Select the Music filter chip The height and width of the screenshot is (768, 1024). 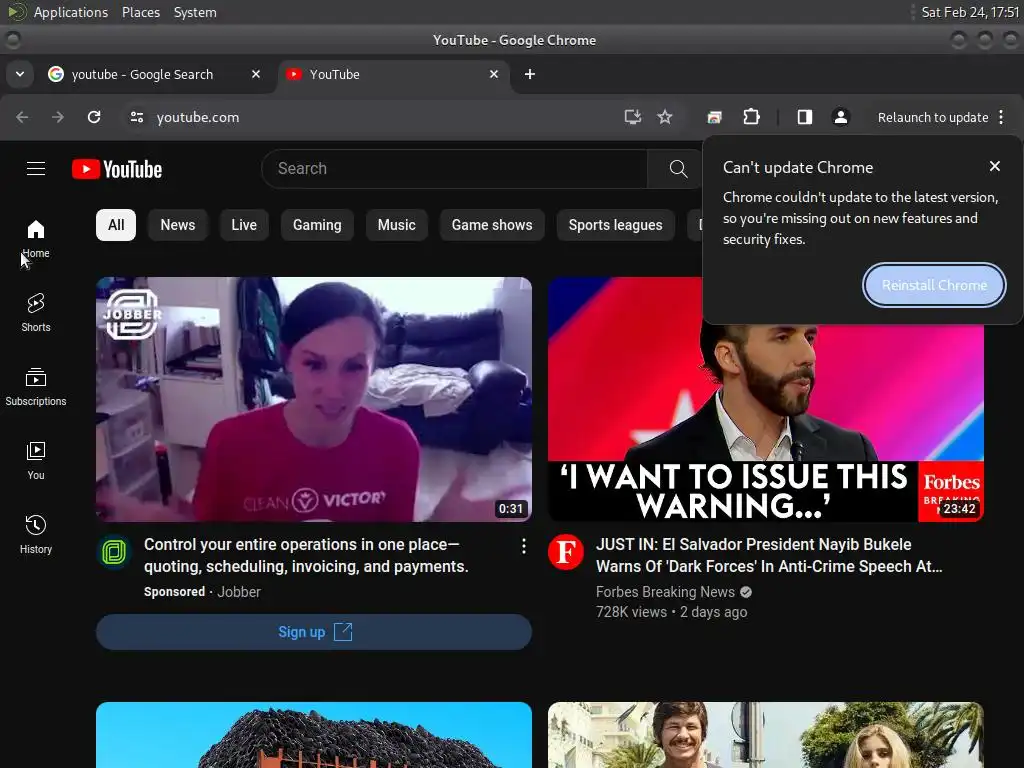(x=396, y=225)
